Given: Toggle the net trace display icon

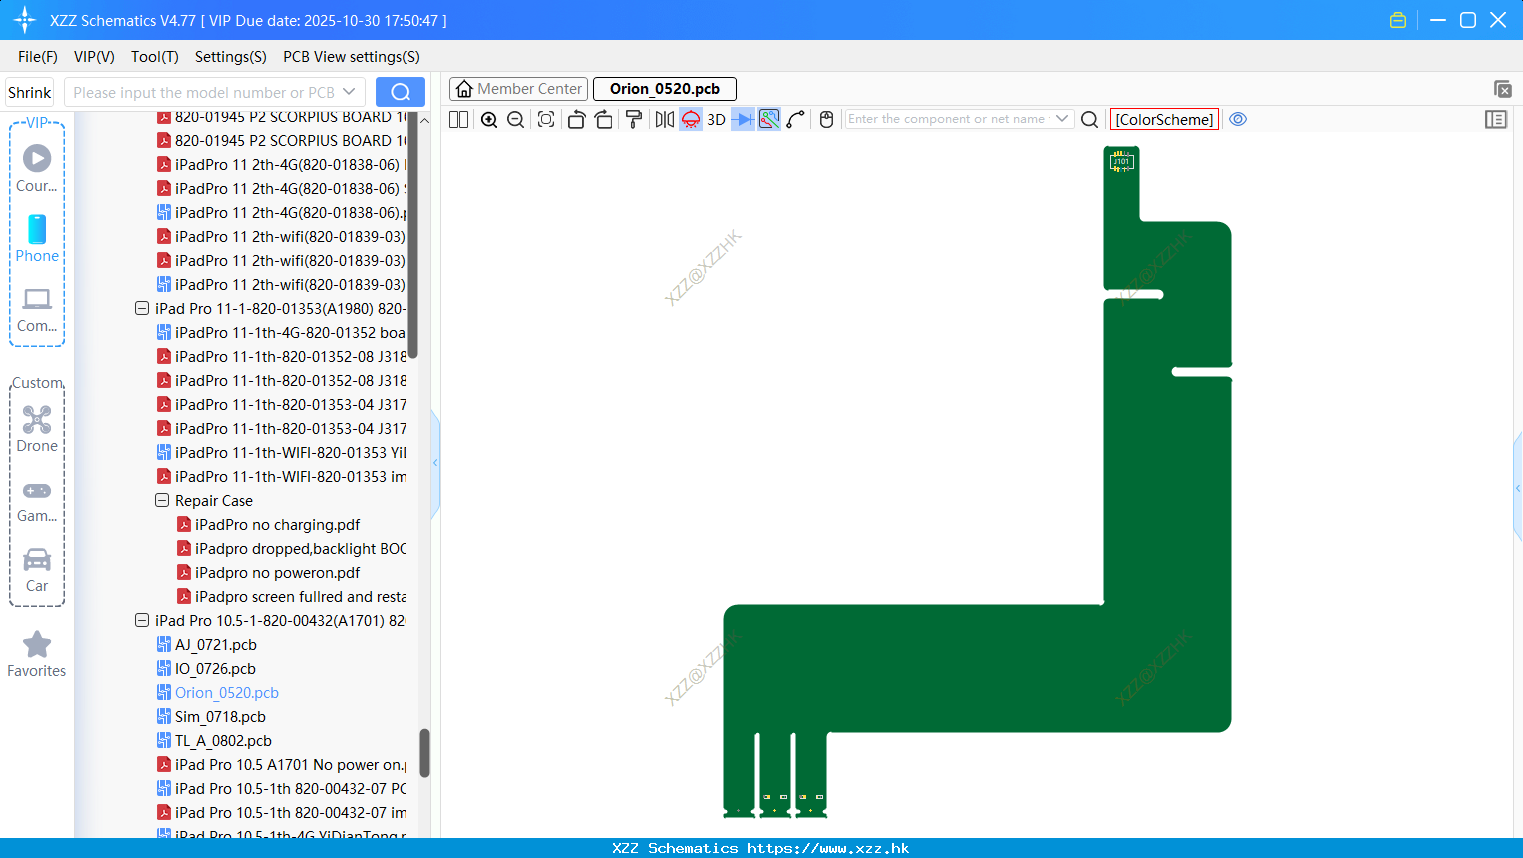Looking at the screenshot, I should [x=769, y=120].
